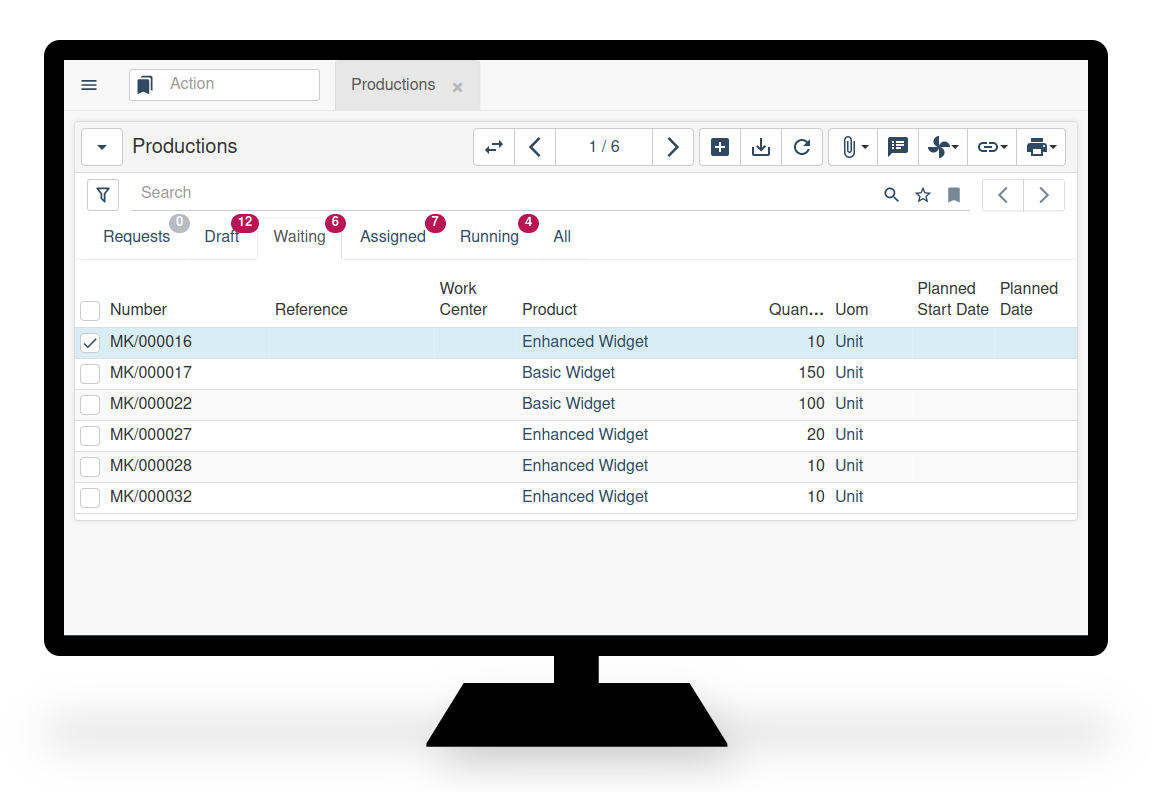1152x792 pixels.
Task: Reload the Productions list
Action: pos(802,147)
